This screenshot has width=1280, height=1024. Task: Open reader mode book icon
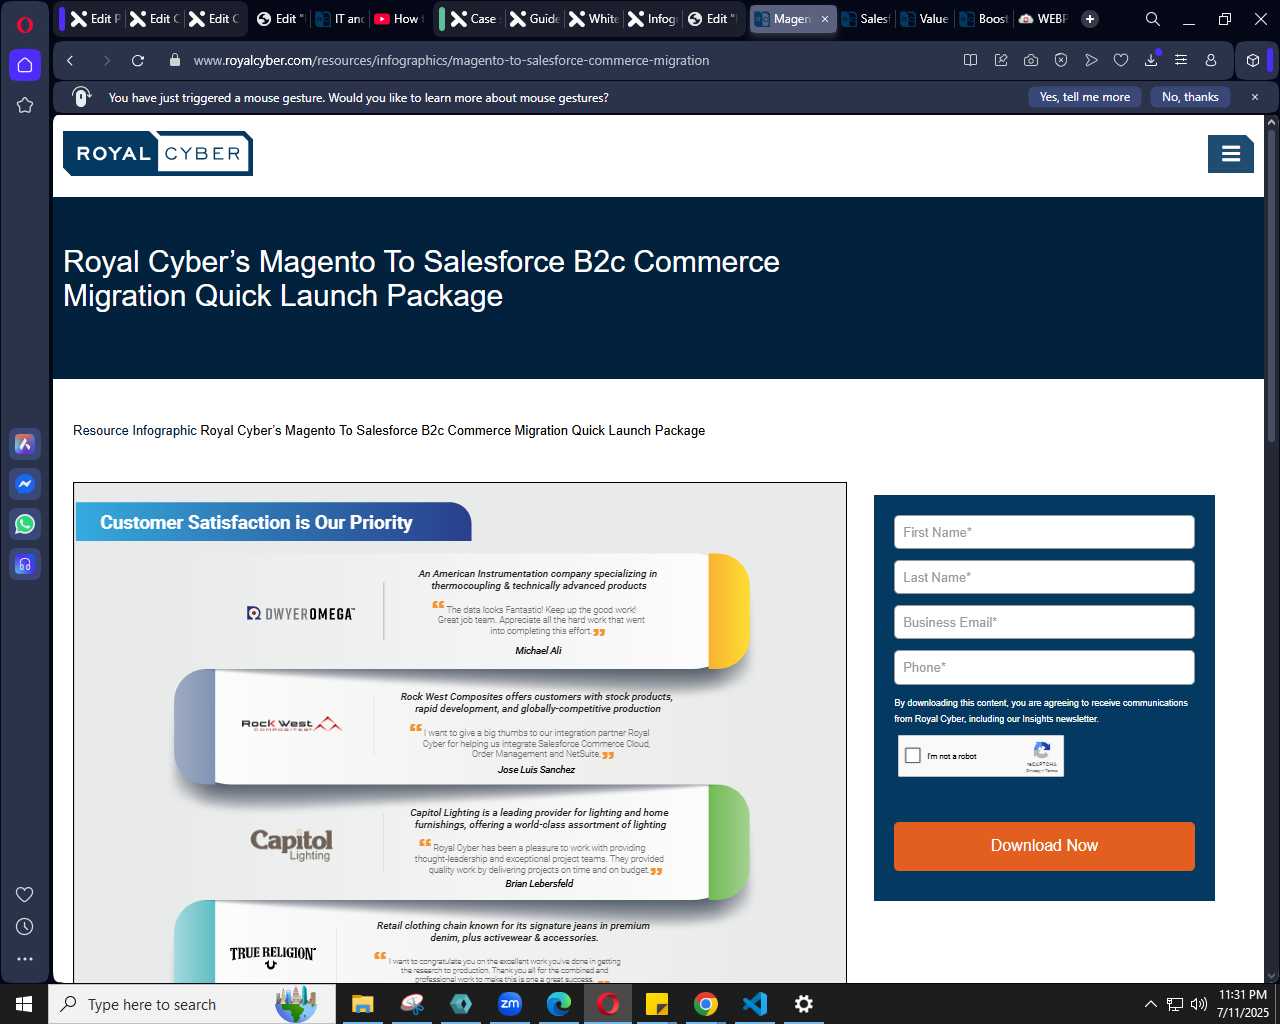tap(970, 60)
